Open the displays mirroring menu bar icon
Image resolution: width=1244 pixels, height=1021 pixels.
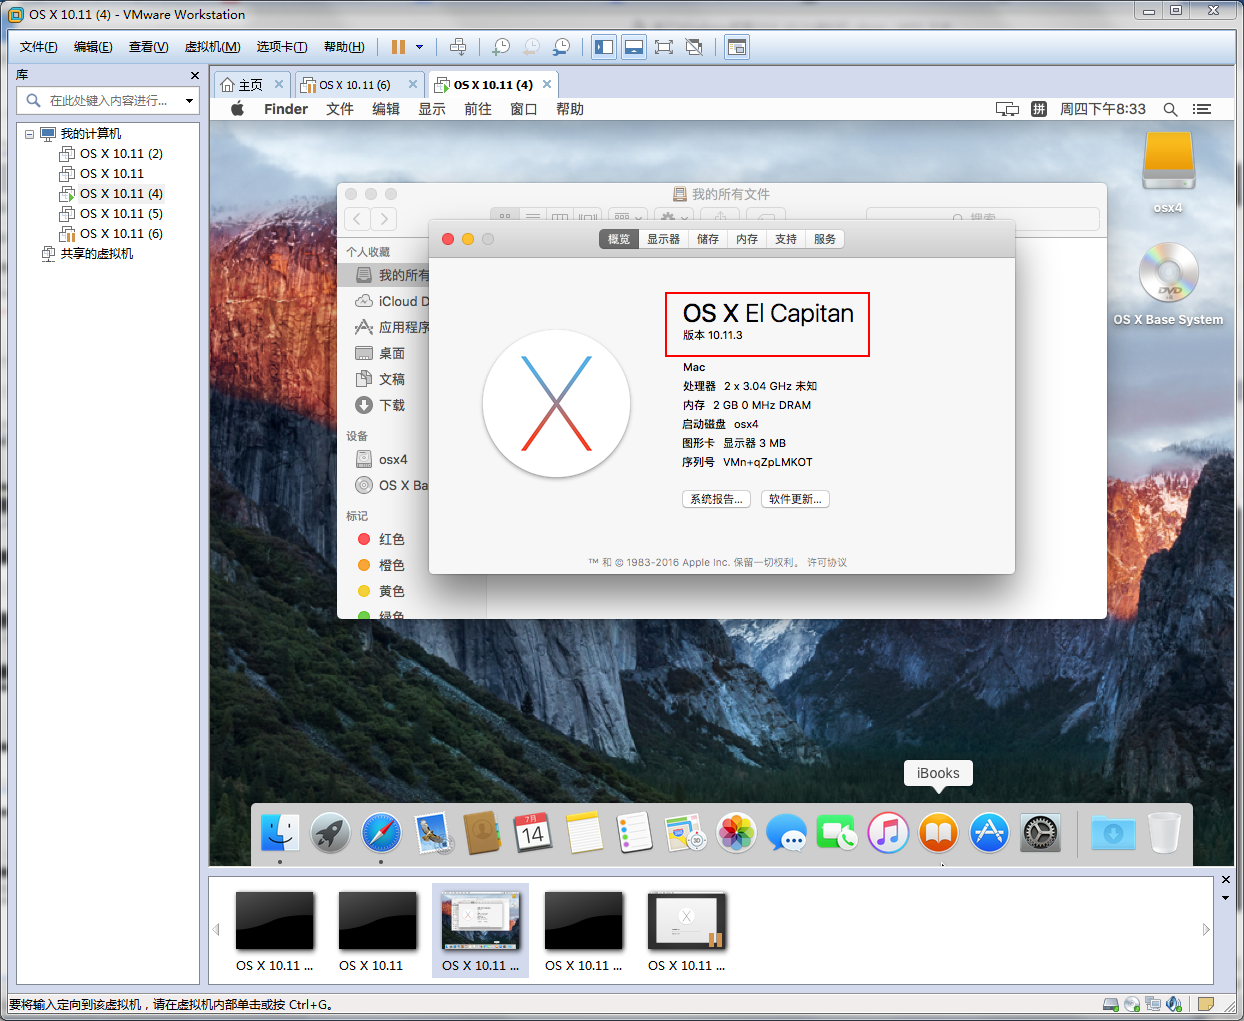(x=1007, y=109)
